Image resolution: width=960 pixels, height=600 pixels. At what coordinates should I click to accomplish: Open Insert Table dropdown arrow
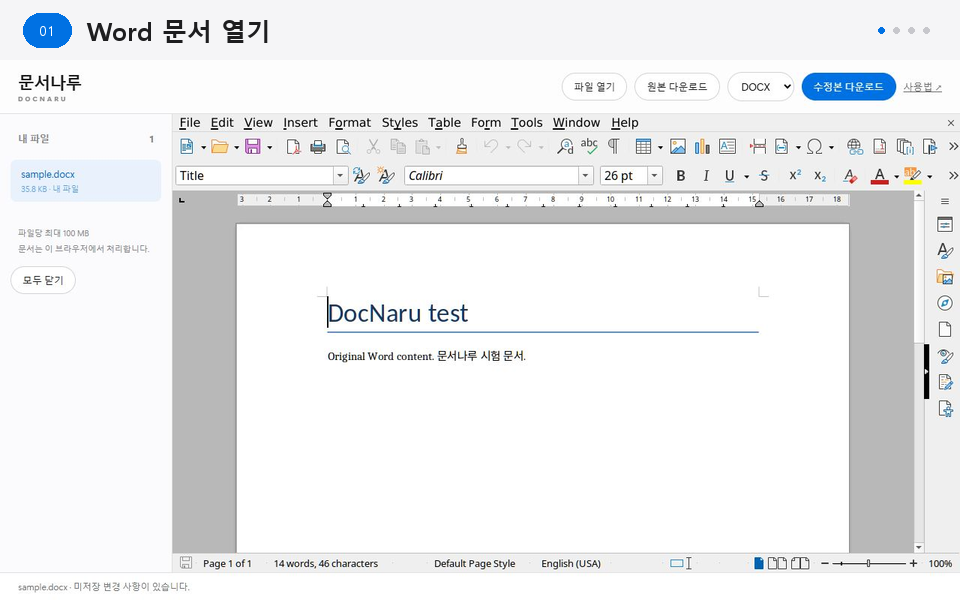point(660,147)
